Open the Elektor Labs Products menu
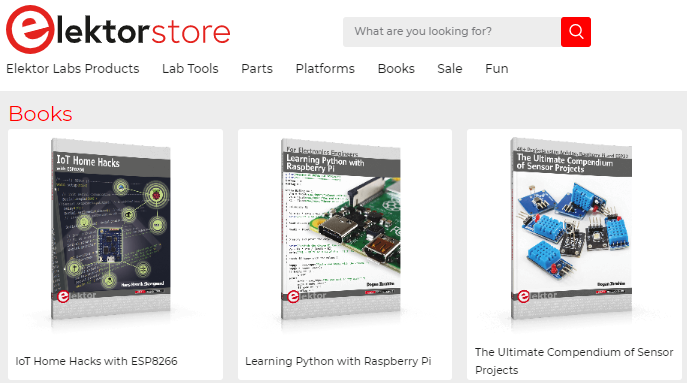 73,69
